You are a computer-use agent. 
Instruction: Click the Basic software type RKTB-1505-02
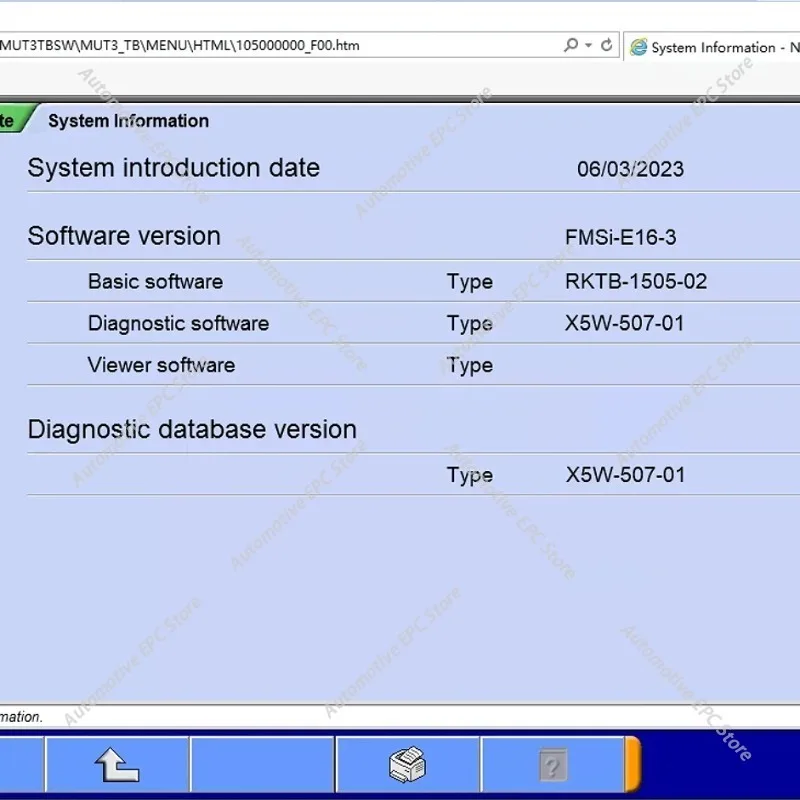tap(635, 282)
